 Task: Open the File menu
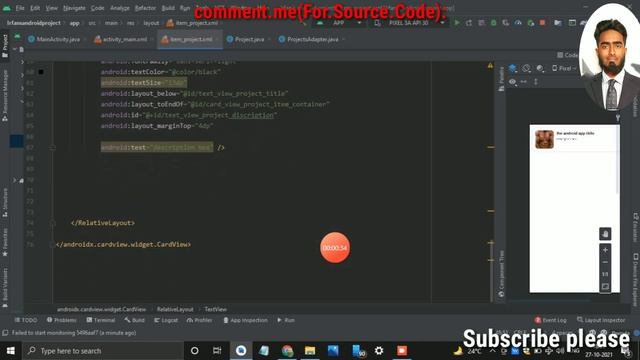[20, 8]
